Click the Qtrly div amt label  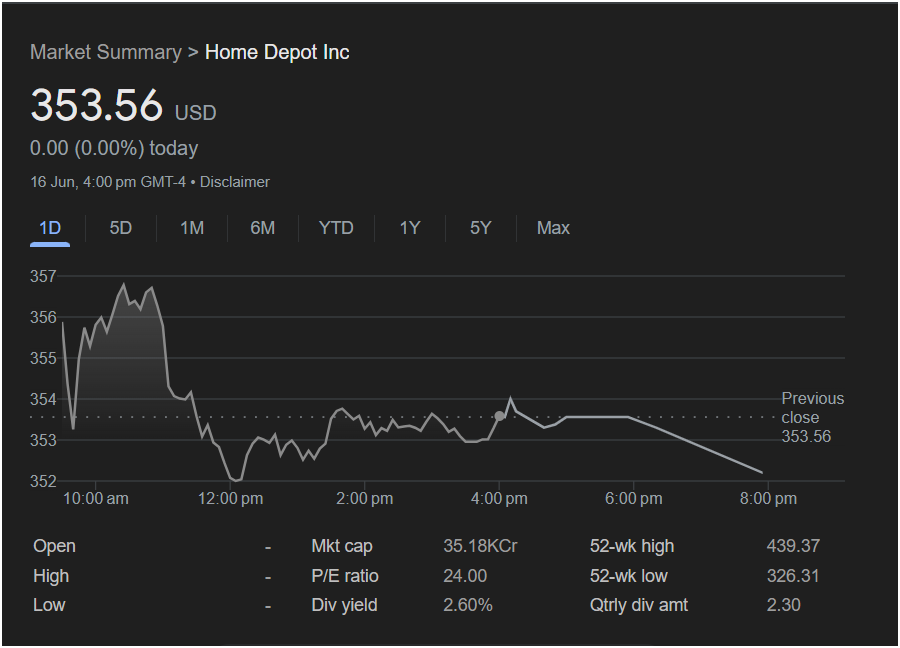pos(638,605)
